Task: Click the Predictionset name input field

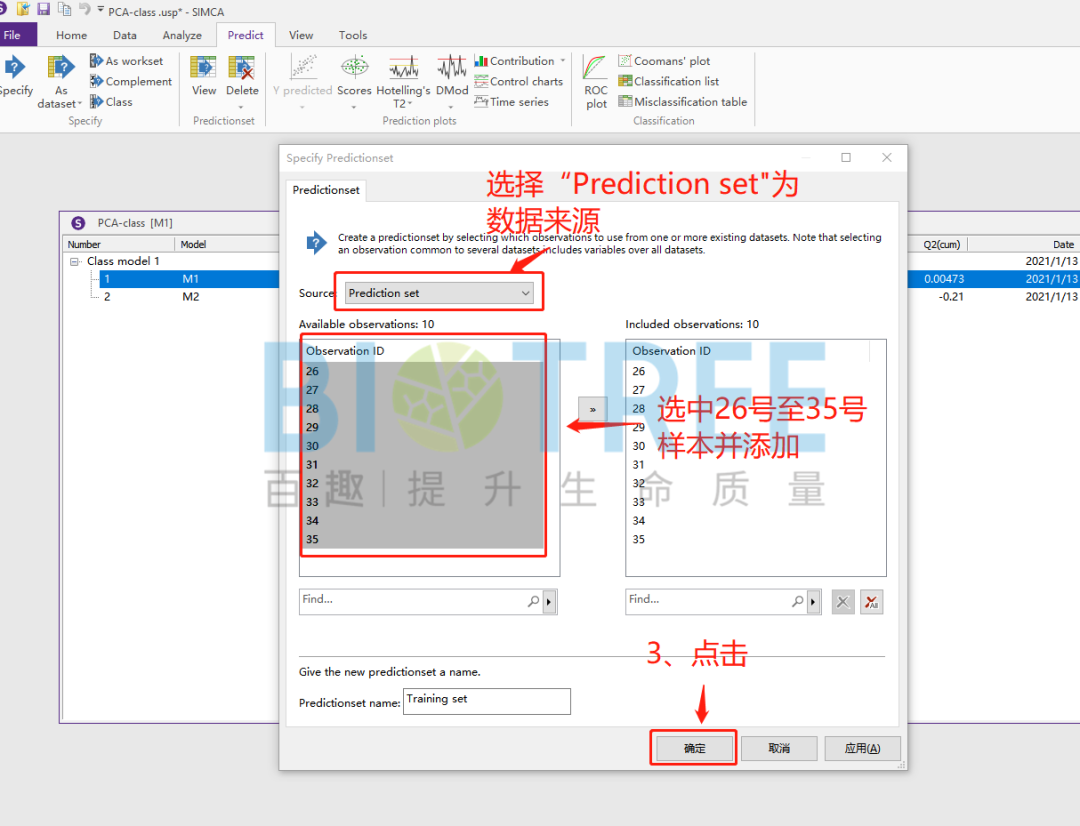Action: 487,700
